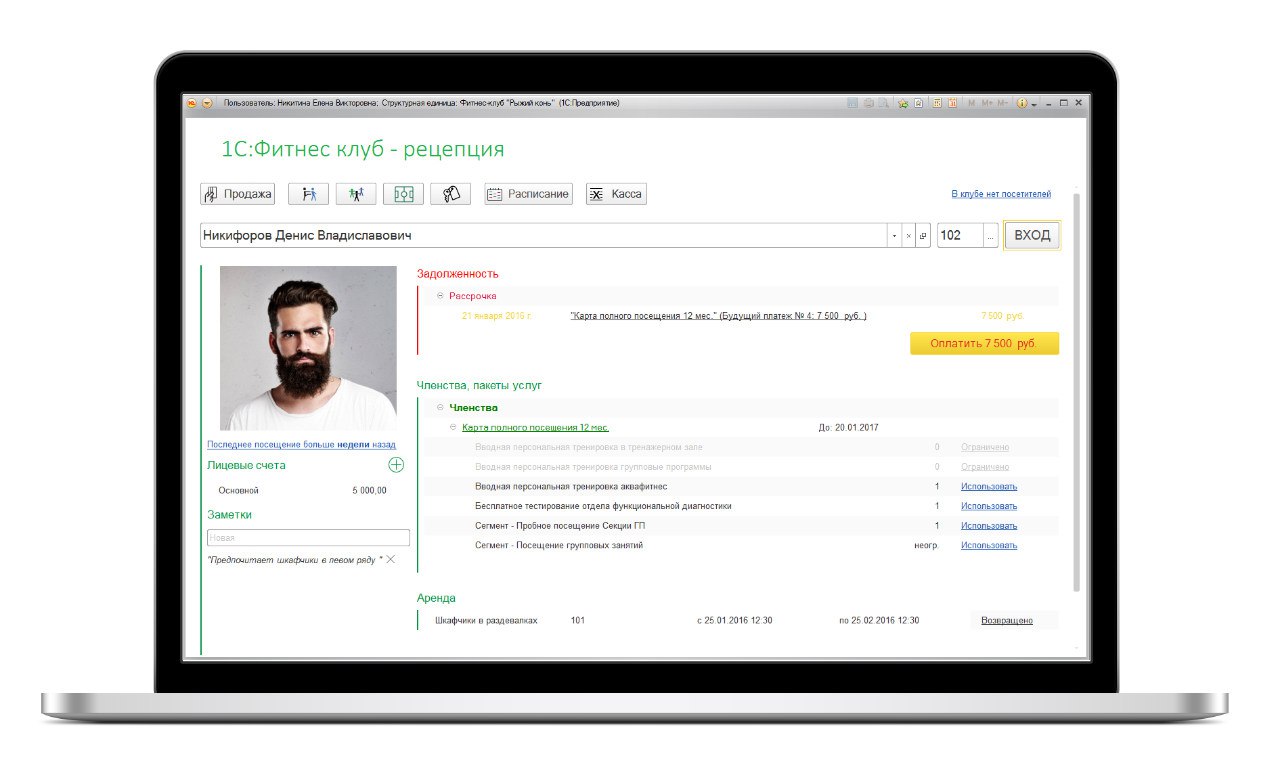1280x776 pixels.
Task: Click the vertical scrollbar of the form
Action: [x=1076, y=390]
